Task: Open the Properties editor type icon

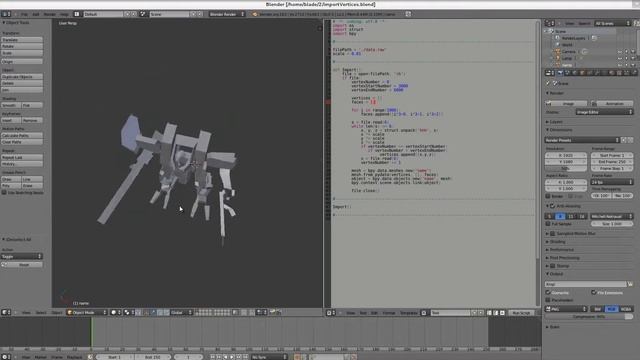Action: click(549, 73)
